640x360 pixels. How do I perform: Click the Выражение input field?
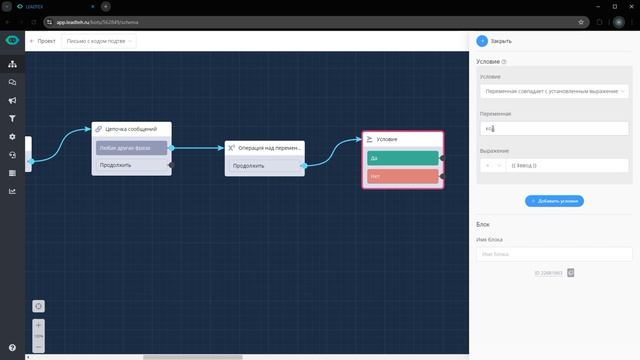(x=567, y=166)
